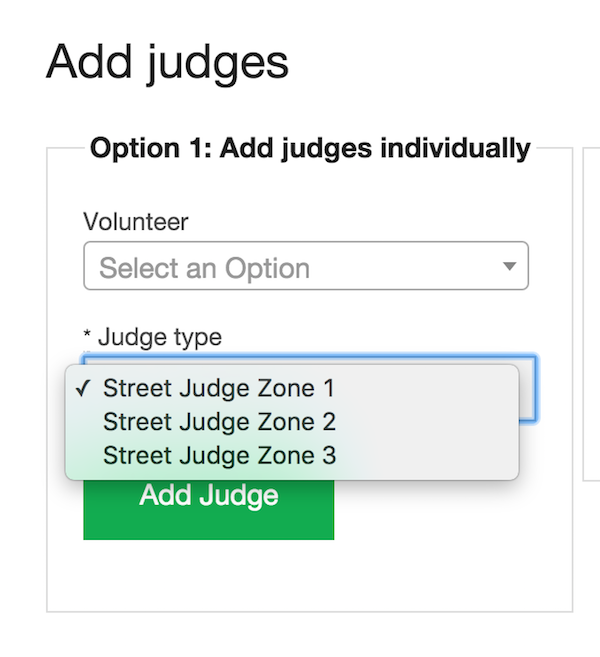Screen dimensions: 600x657
Task: Click the required asterisk before Judge type
Action: tap(88, 338)
